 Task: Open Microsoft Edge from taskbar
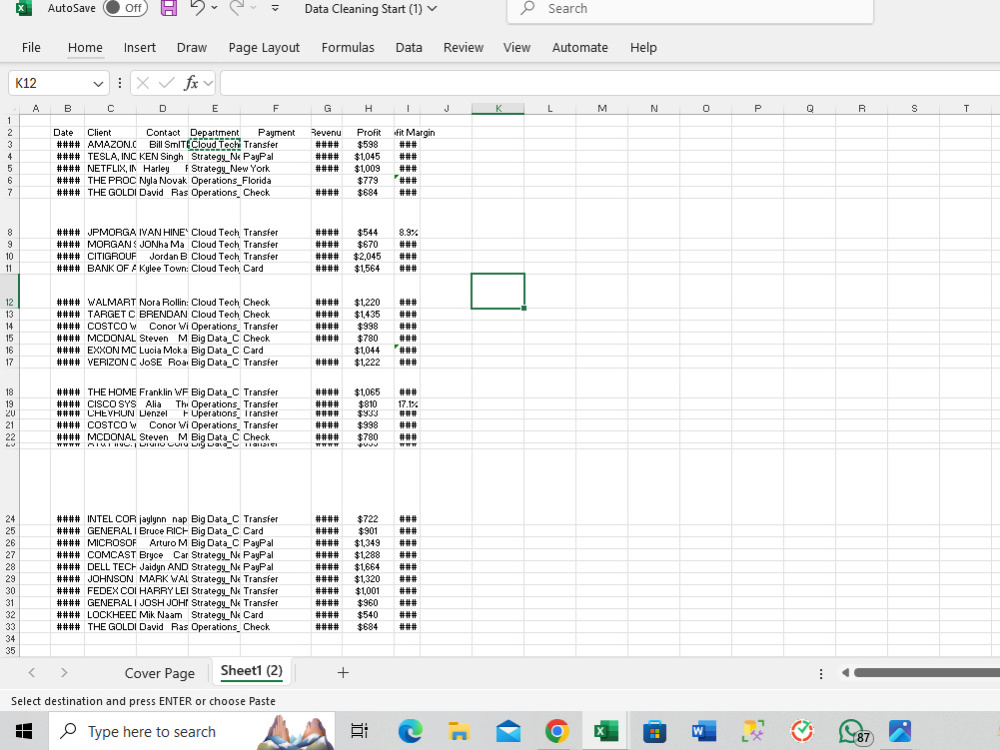pyautogui.click(x=409, y=731)
